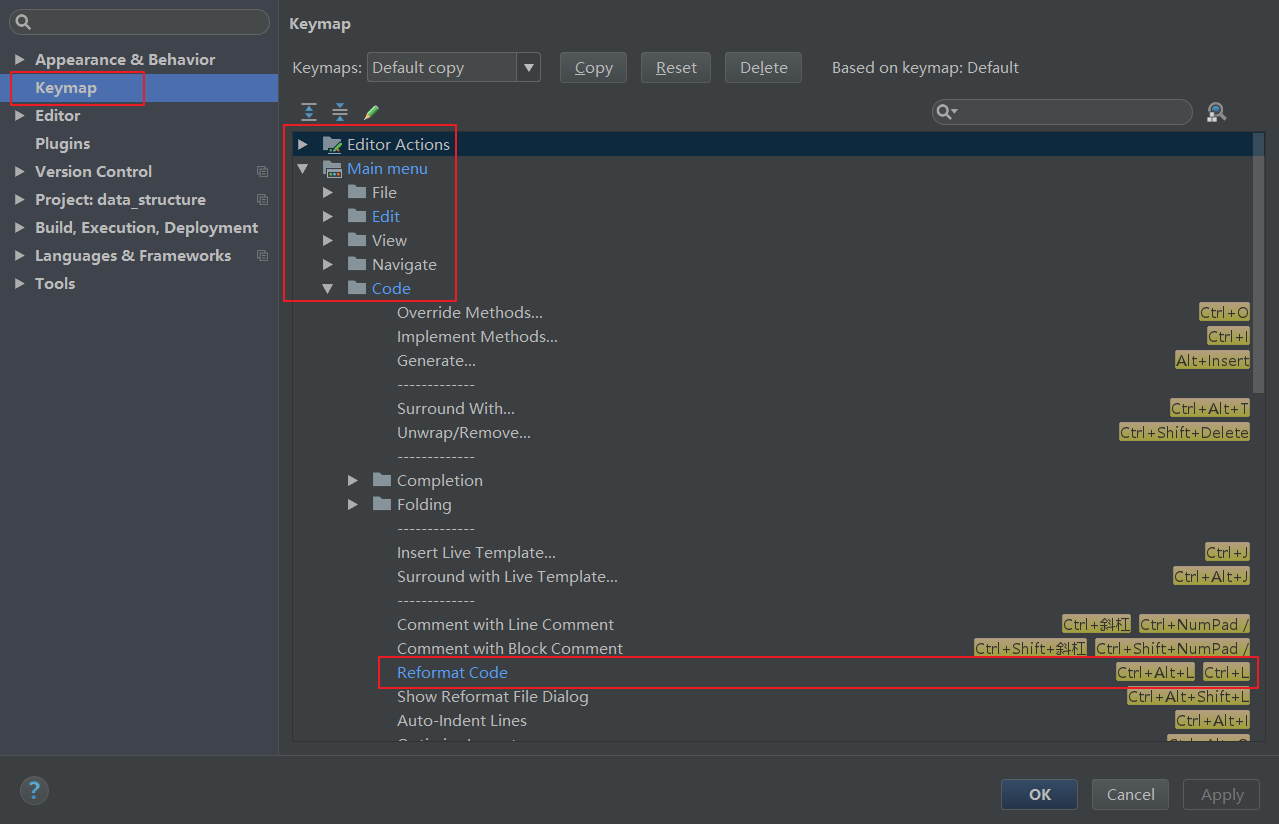1279x824 pixels.
Task: Select the Reformat Code action row
Action: coord(452,672)
